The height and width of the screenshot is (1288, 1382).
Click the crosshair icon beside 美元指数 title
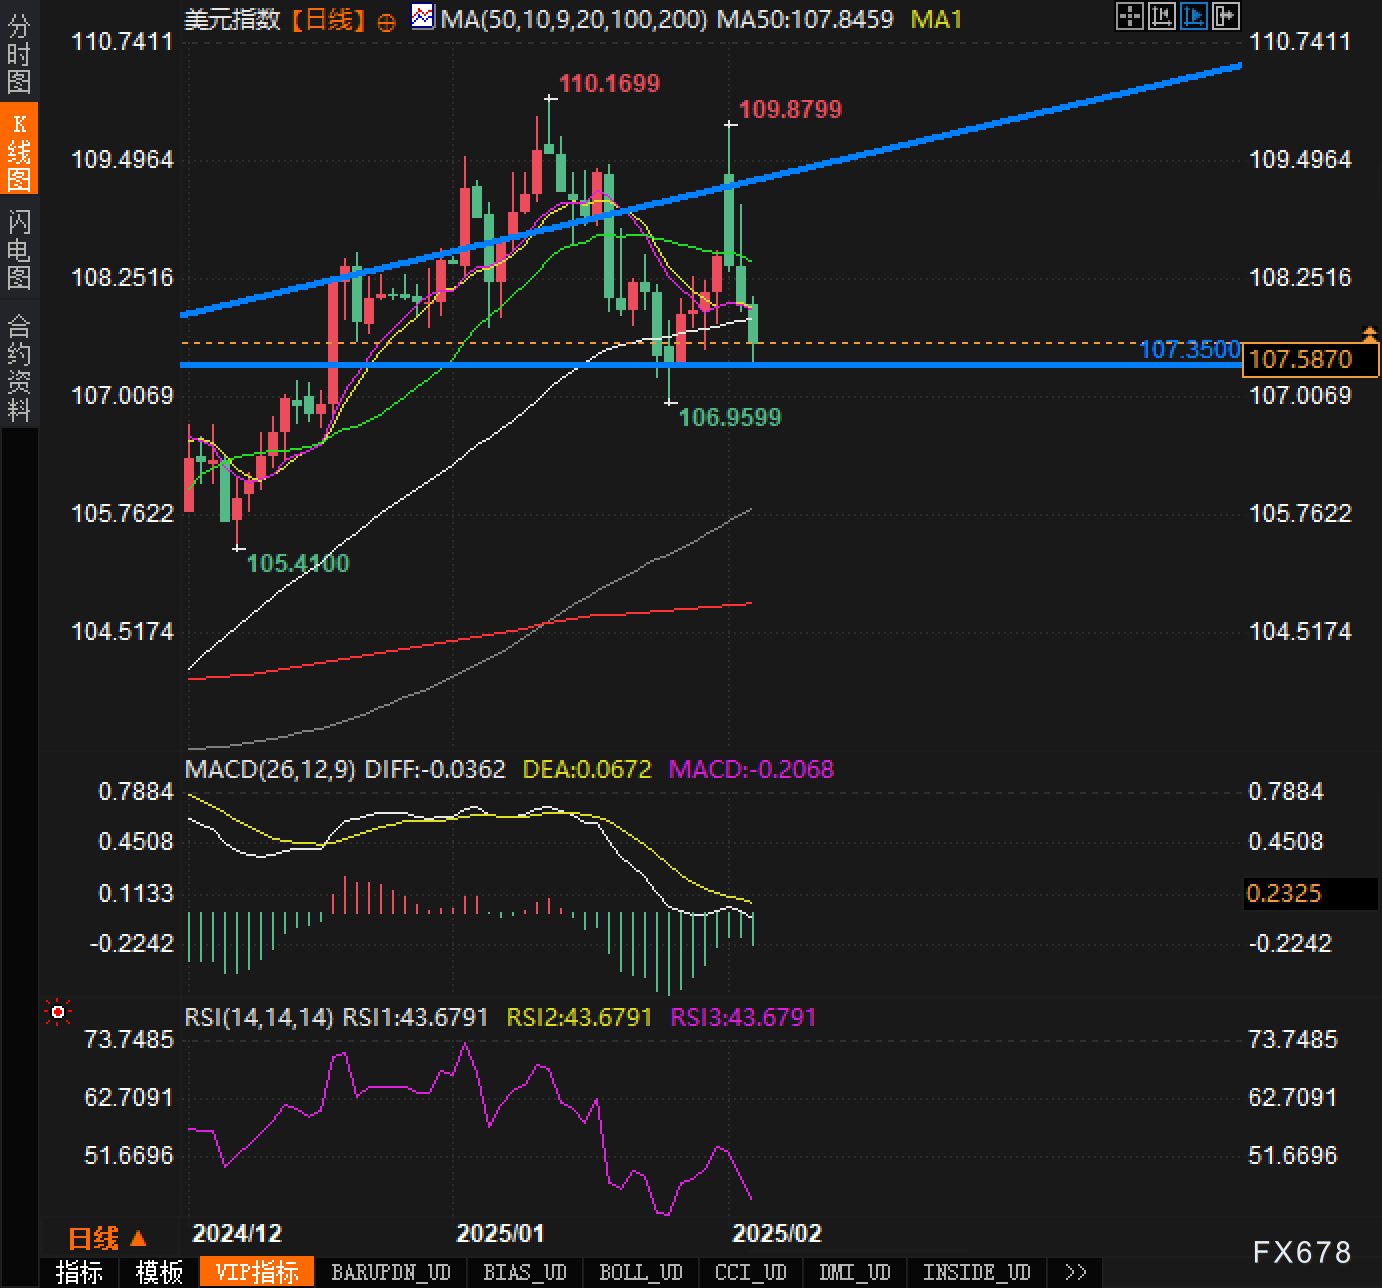[x=386, y=22]
